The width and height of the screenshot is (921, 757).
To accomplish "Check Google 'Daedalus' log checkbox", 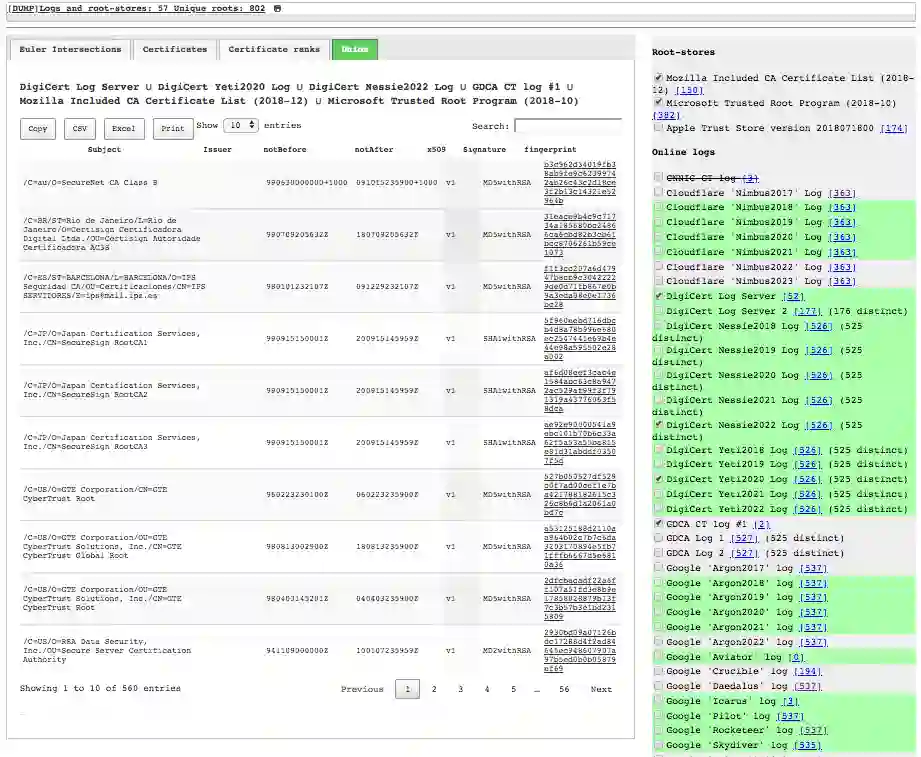I will (658, 685).
